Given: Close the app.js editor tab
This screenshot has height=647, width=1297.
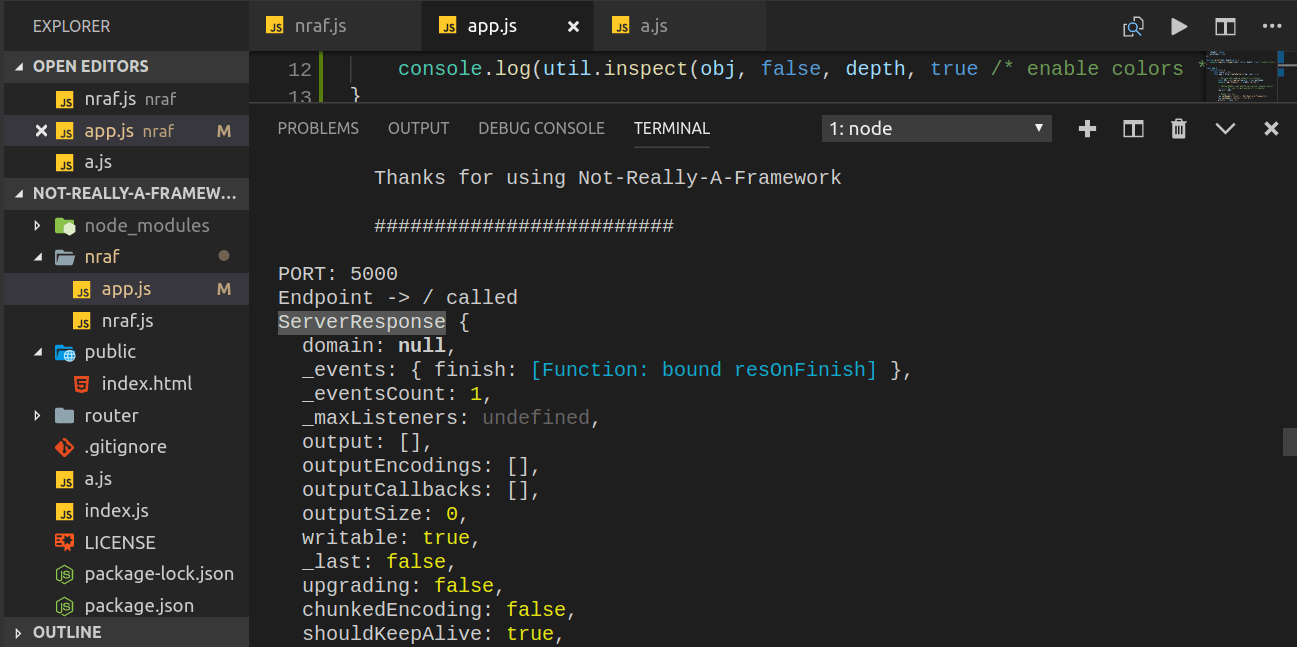Looking at the screenshot, I should pos(571,26).
